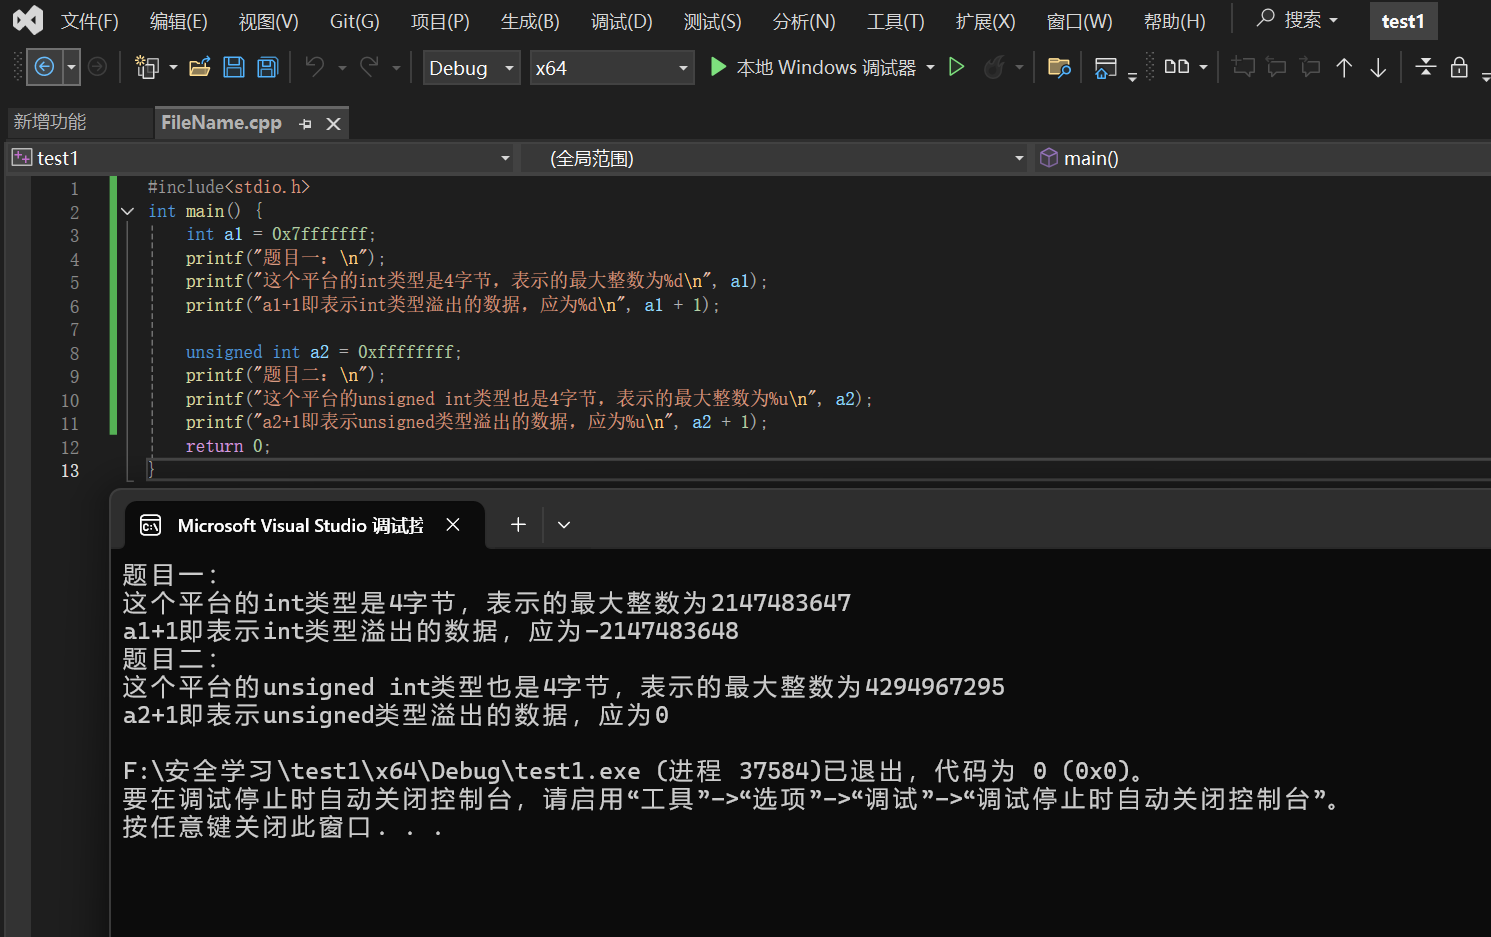Close the Microsoft Visual Studio console tab
Viewport: 1491px width, 937px height.
pos(453,525)
